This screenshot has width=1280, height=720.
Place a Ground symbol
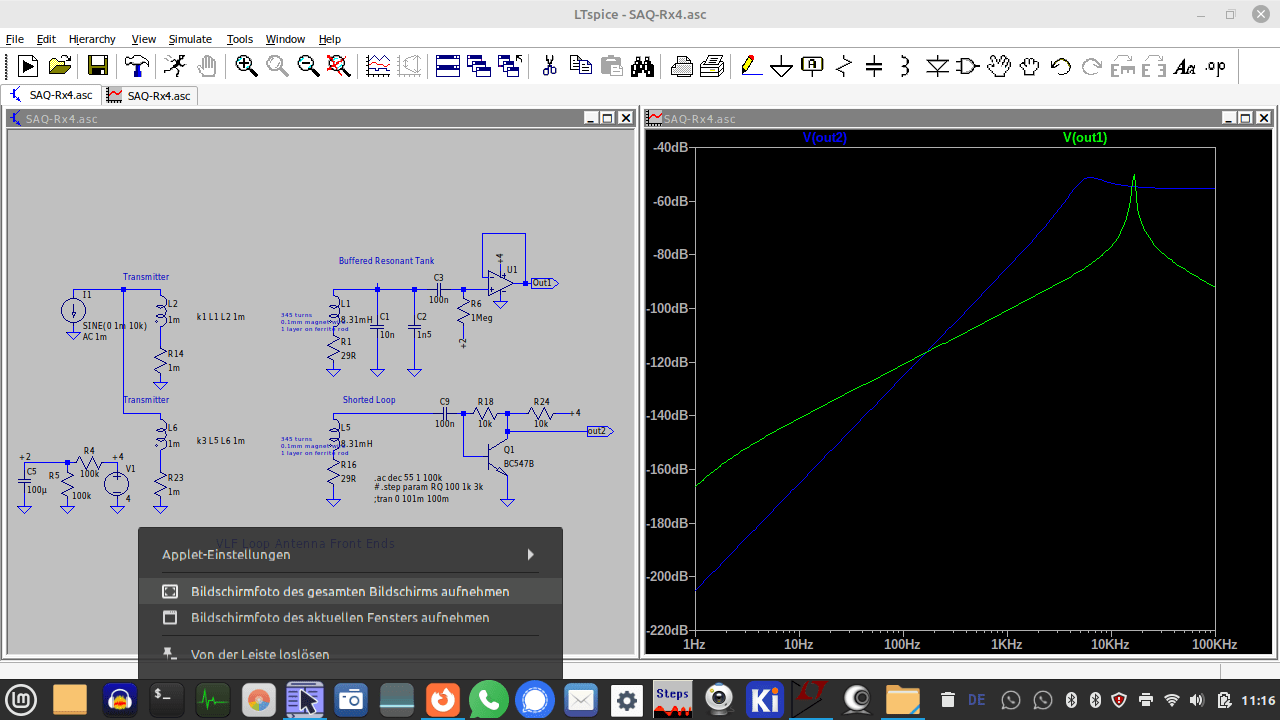pos(781,67)
